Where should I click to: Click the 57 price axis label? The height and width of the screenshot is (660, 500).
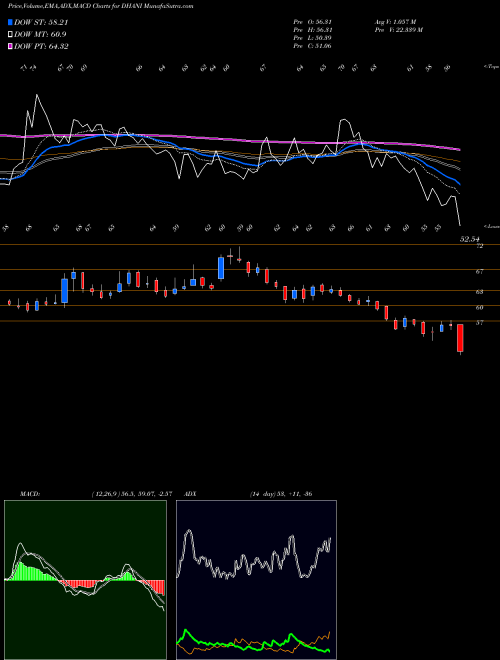tap(479, 323)
